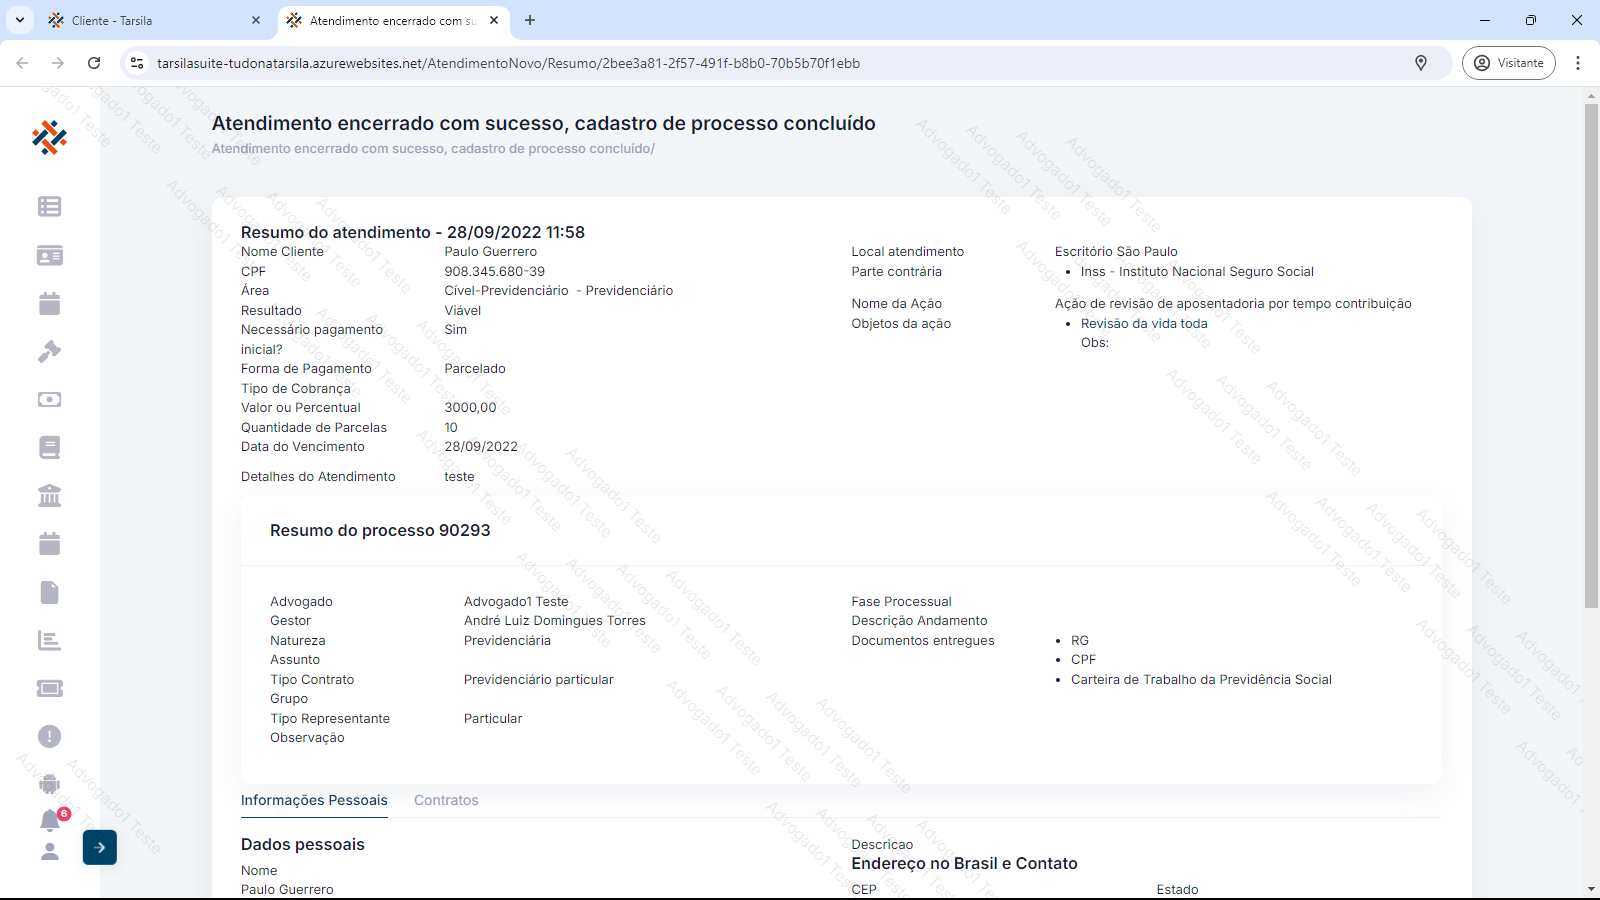Open the Android robot sidebar icon
The width and height of the screenshot is (1600, 900).
(x=49, y=784)
